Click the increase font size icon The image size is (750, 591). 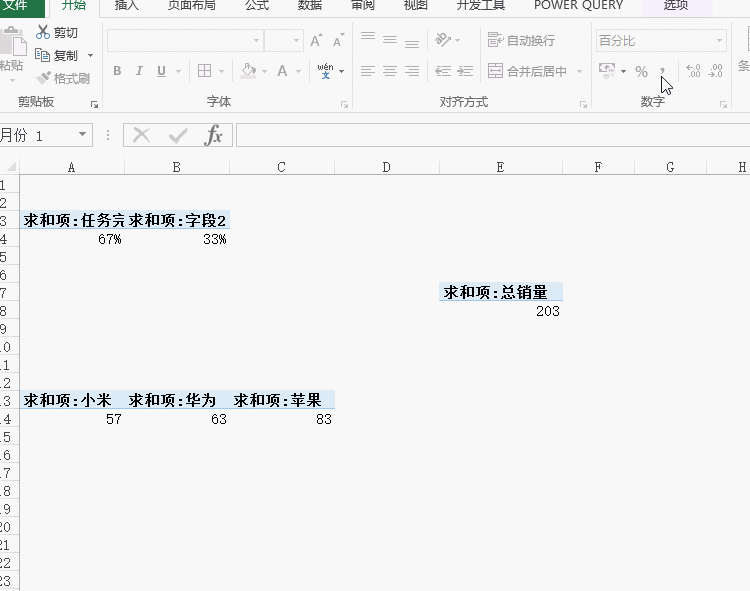tap(316, 41)
